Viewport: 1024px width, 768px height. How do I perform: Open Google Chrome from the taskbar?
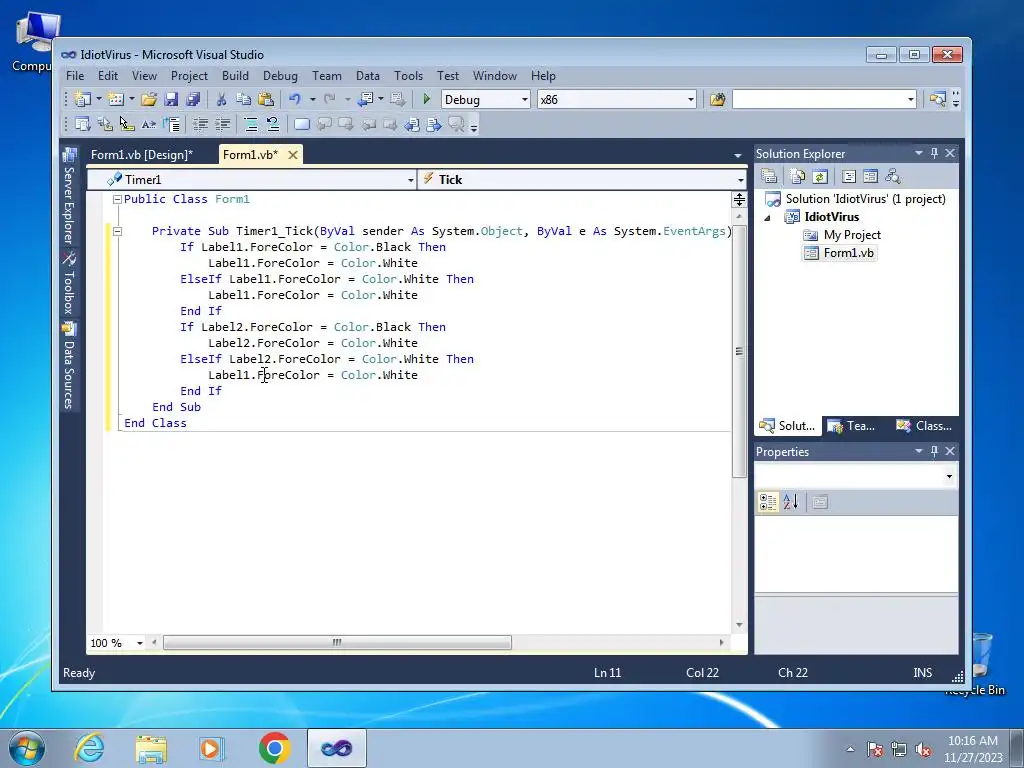(275, 748)
